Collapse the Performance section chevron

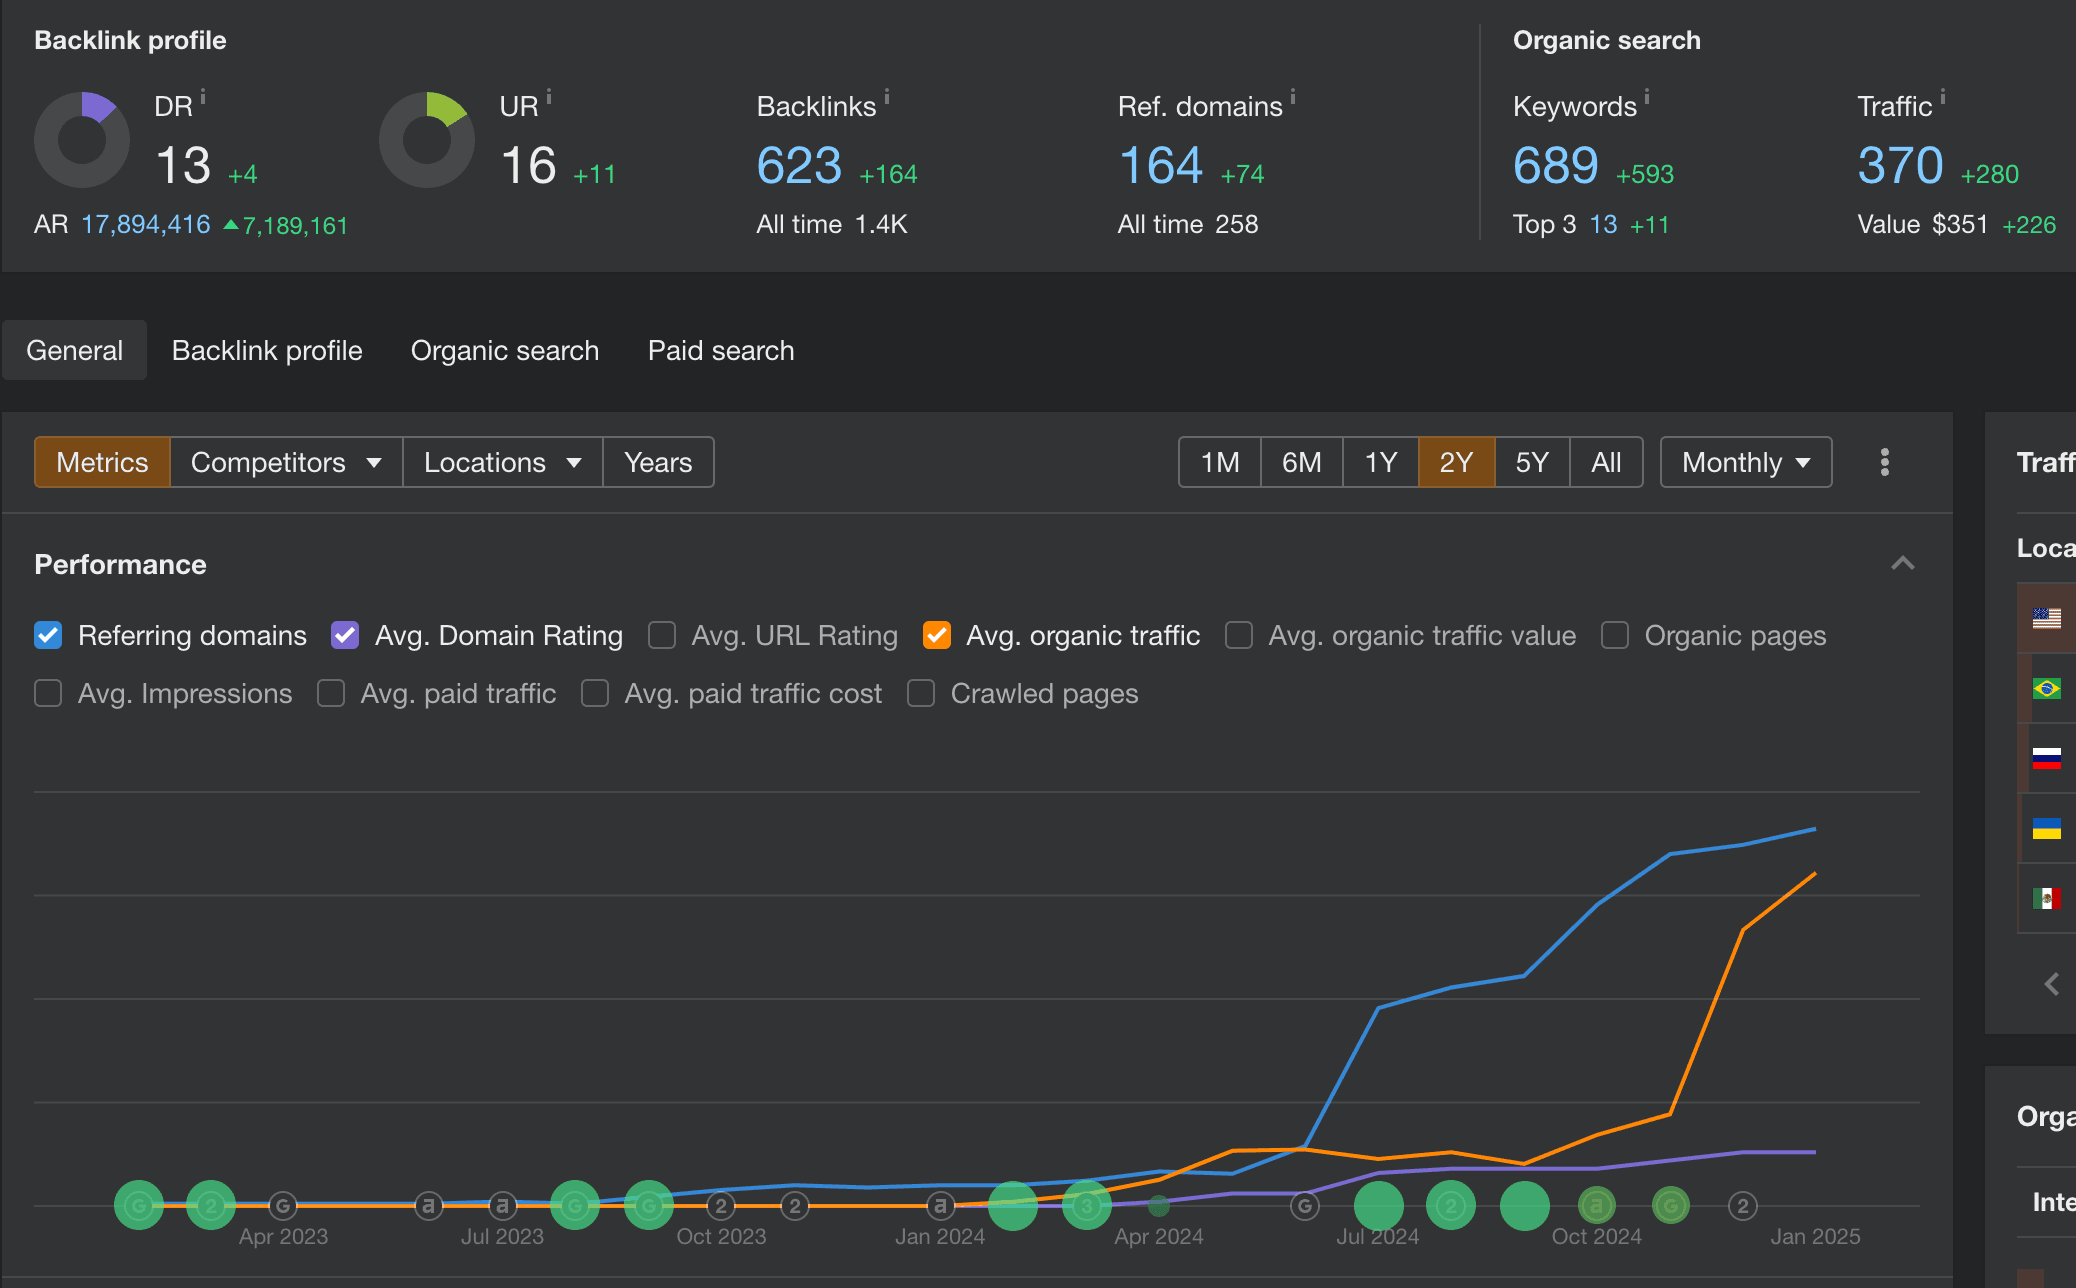1902,564
